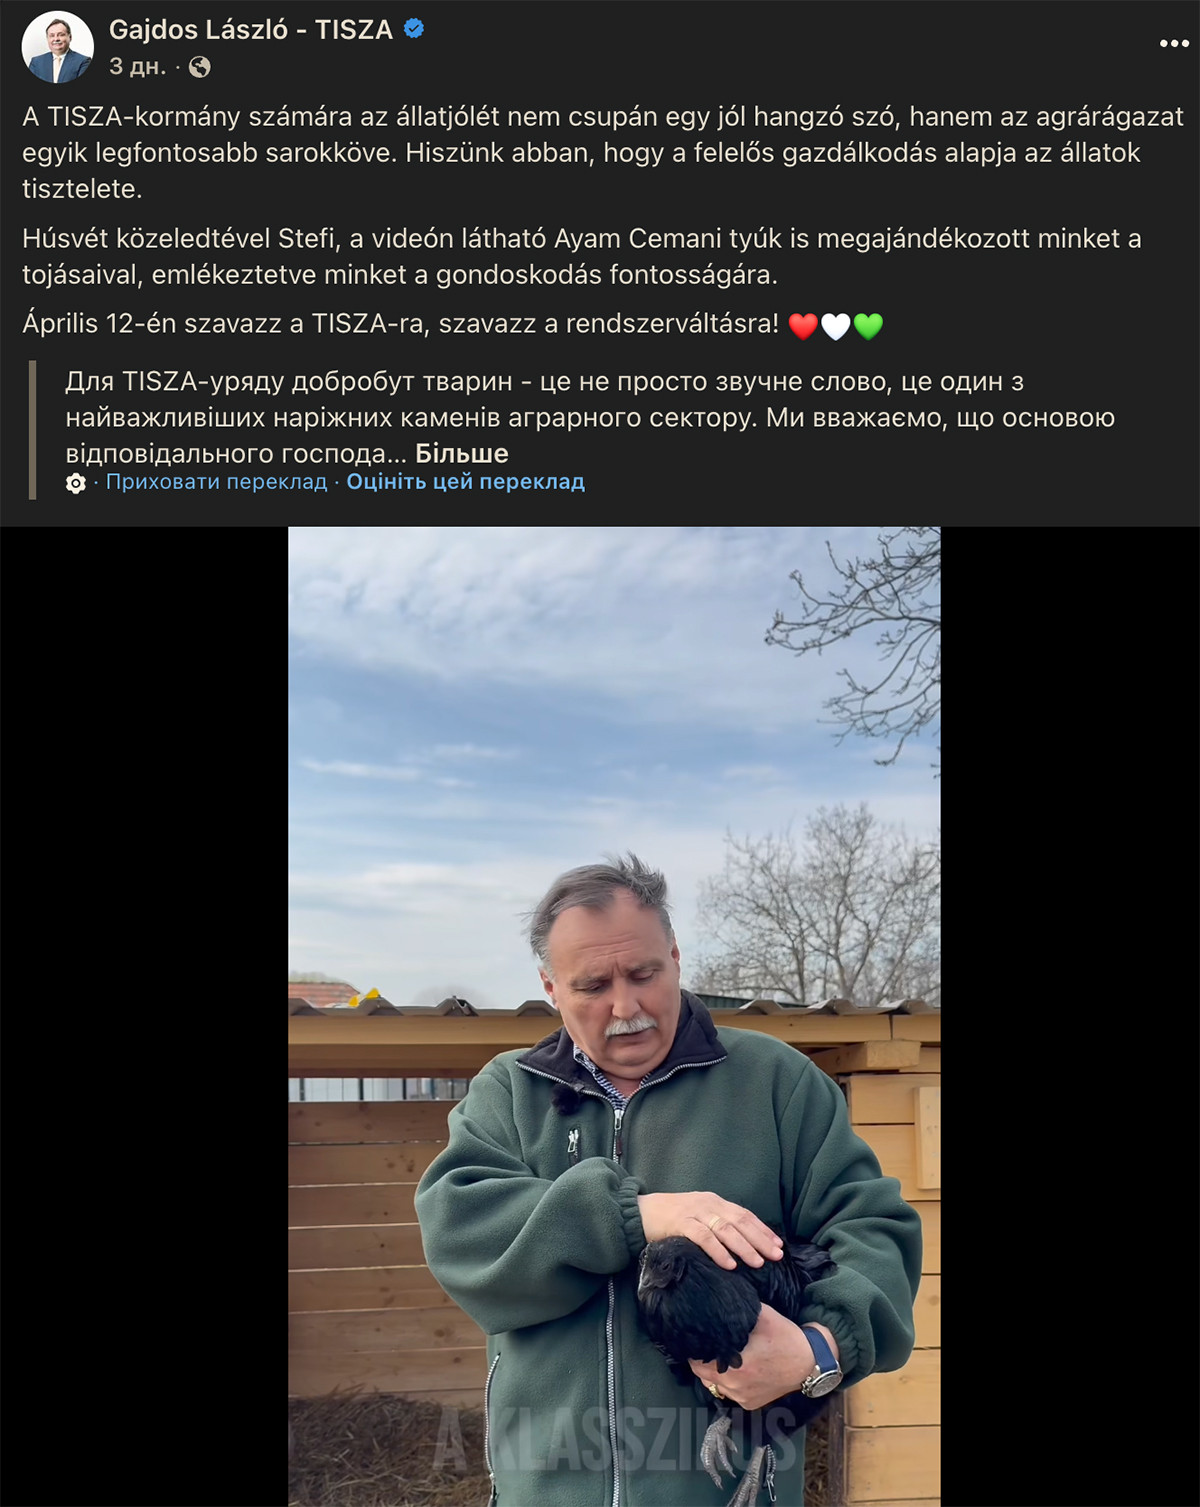Expand translated text with 'Більше'

pyautogui.click(x=462, y=454)
